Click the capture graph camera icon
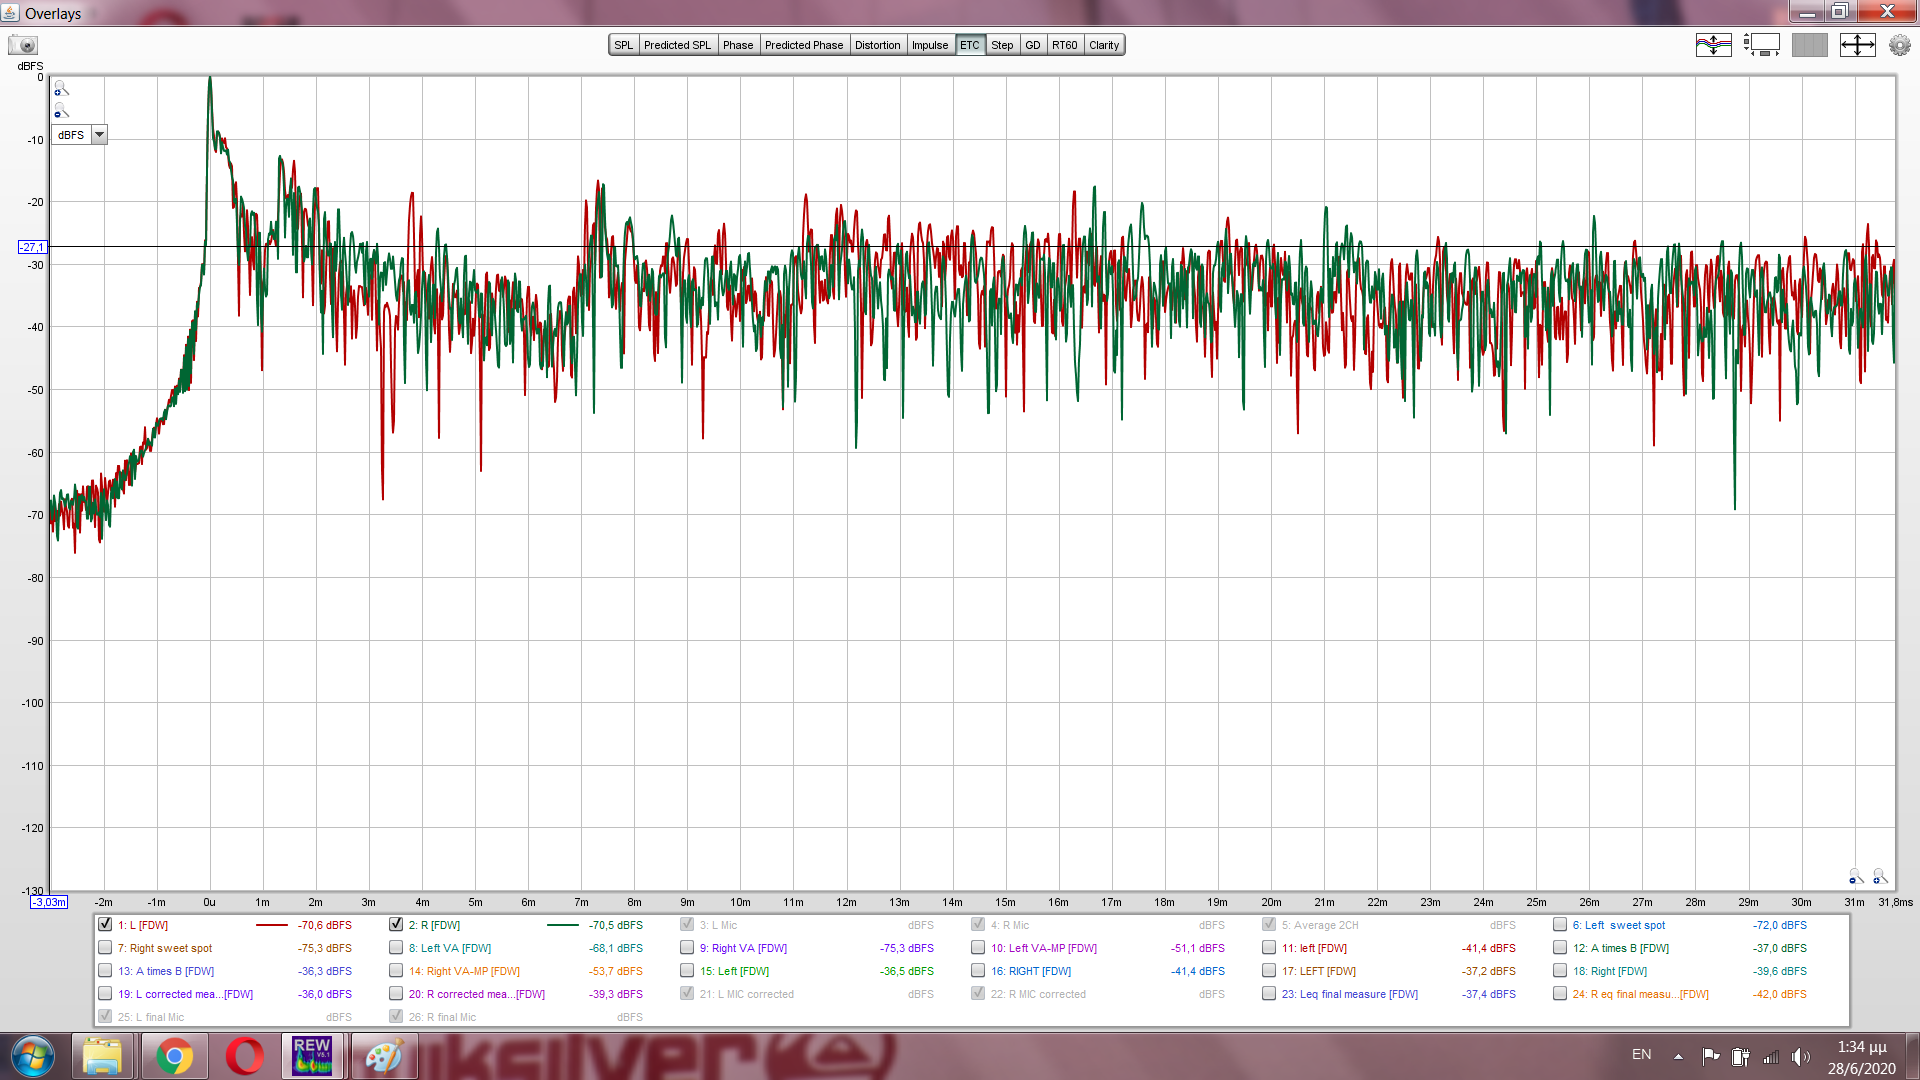 (23, 45)
